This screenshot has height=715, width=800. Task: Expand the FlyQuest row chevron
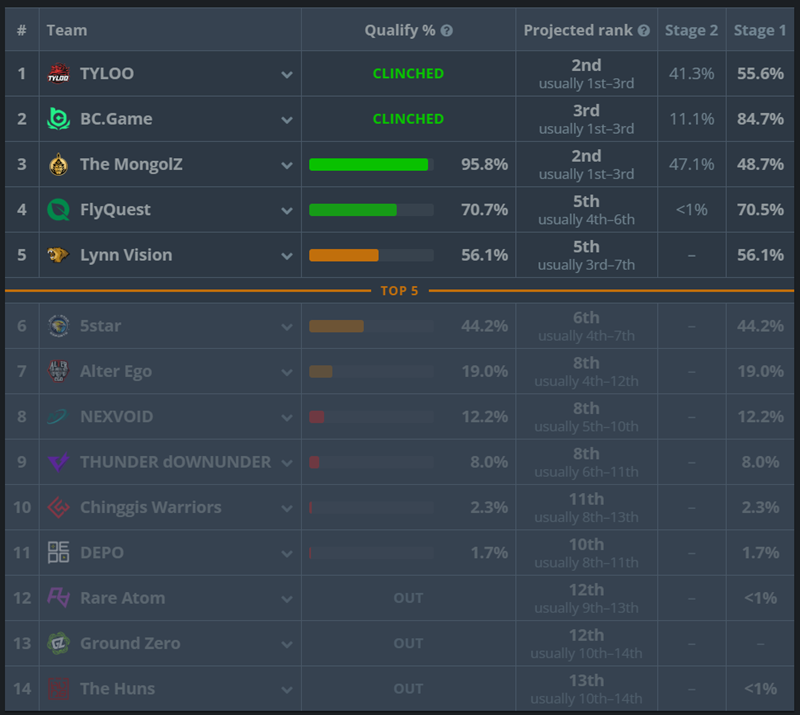[287, 211]
